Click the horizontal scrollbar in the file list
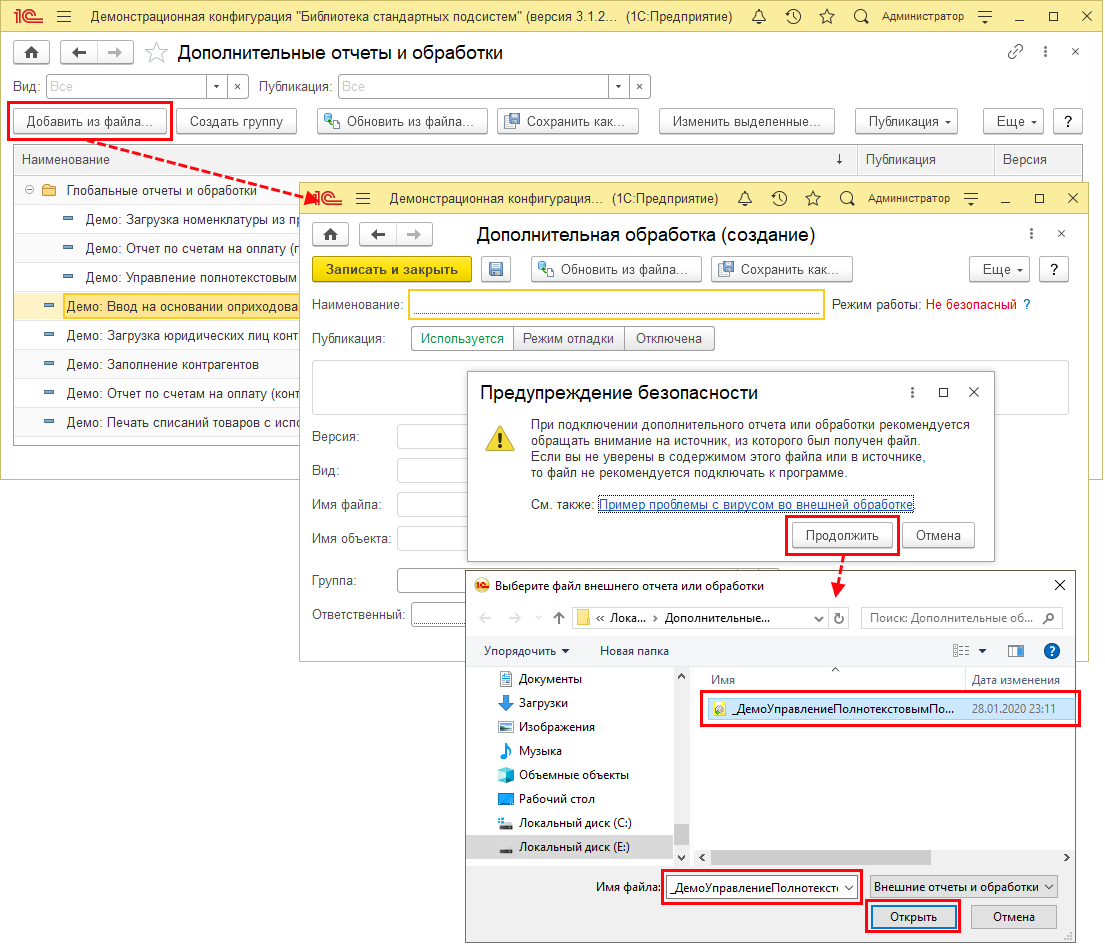This screenshot has width=1105, height=946. click(820, 858)
